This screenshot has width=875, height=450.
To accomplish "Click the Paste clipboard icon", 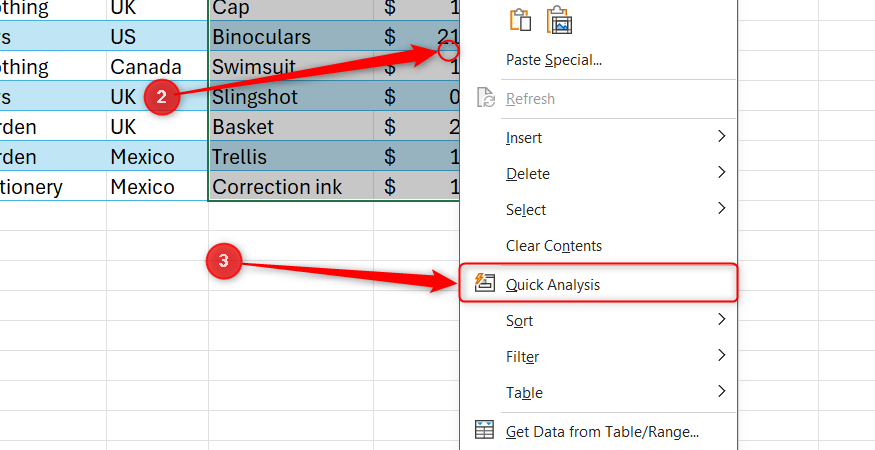I will coord(520,20).
